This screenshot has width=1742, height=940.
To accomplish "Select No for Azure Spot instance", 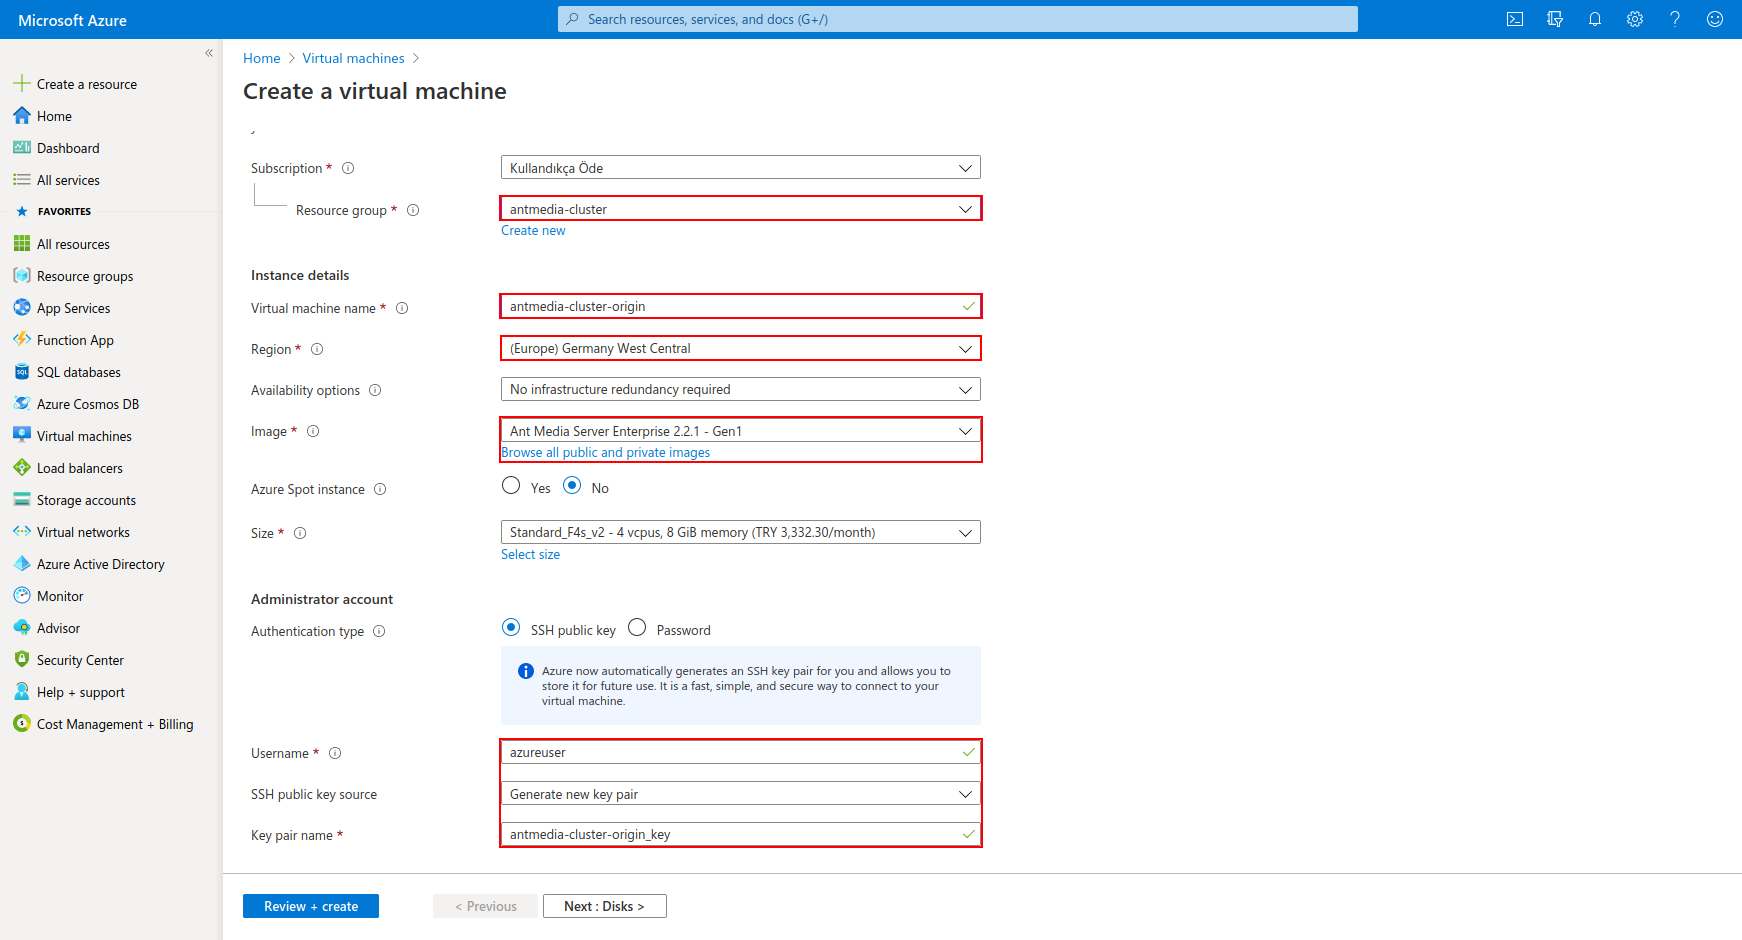I will (x=572, y=486).
